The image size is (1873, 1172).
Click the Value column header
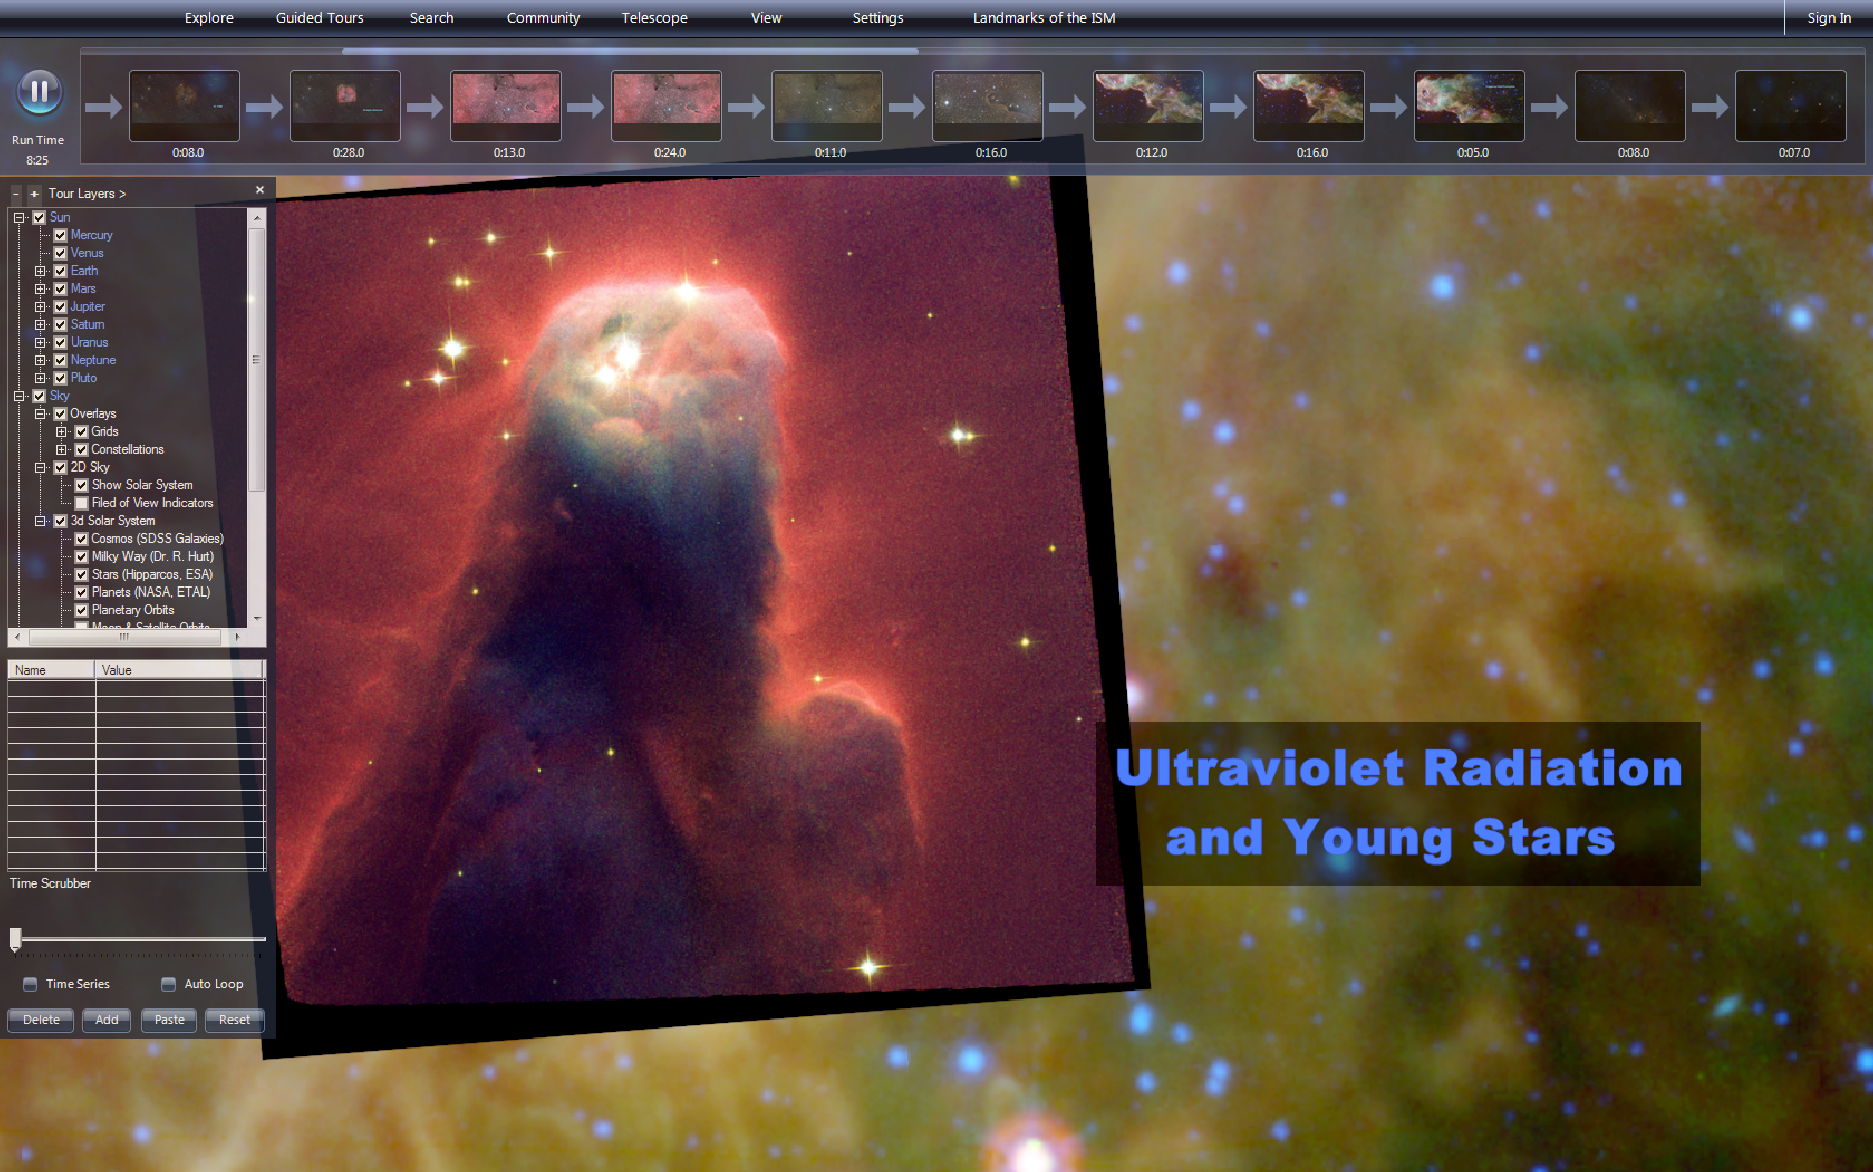click(x=179, y=670)
